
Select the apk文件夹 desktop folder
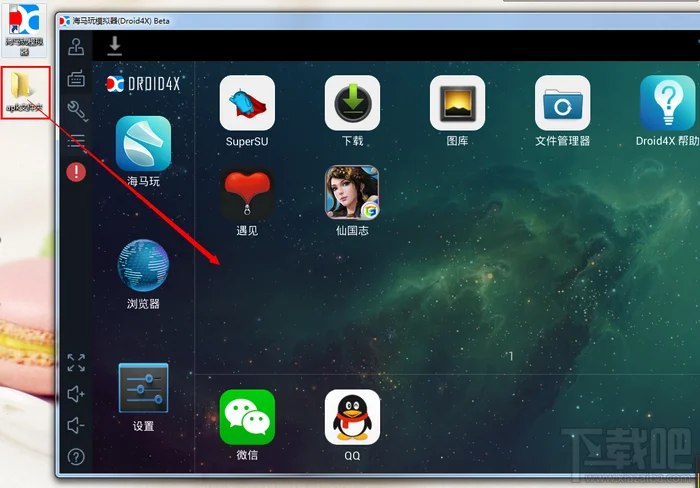pyautogui.click(x=25, y=92)
